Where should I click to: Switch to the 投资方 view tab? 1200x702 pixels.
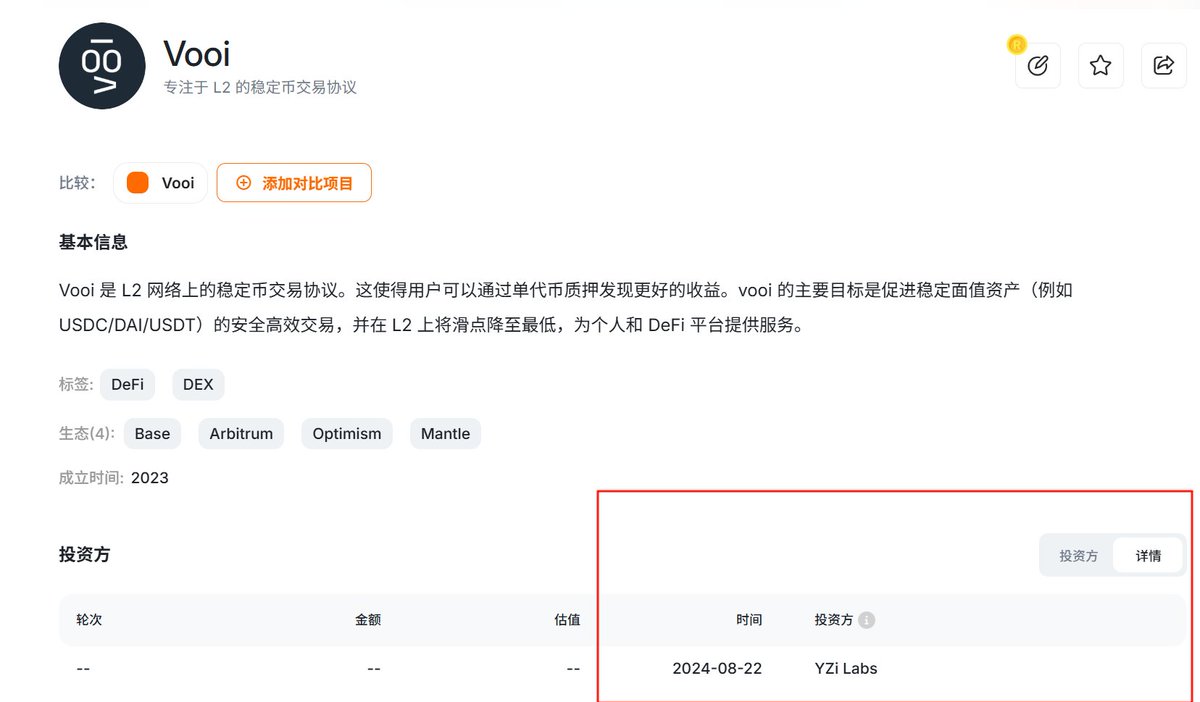1079,556
